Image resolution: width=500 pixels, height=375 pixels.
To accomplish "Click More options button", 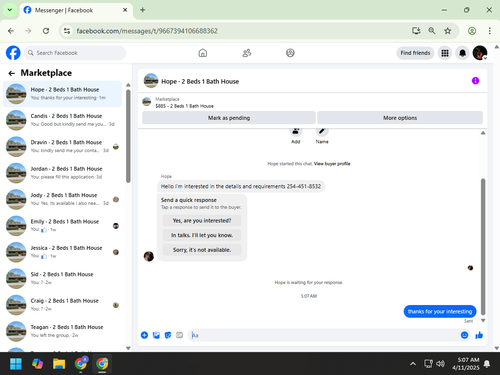I will pyautogui.click(x=400, y=118).
